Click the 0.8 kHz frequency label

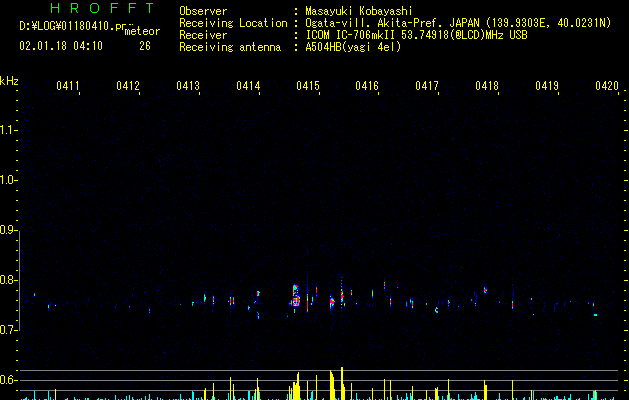[8, 280]
